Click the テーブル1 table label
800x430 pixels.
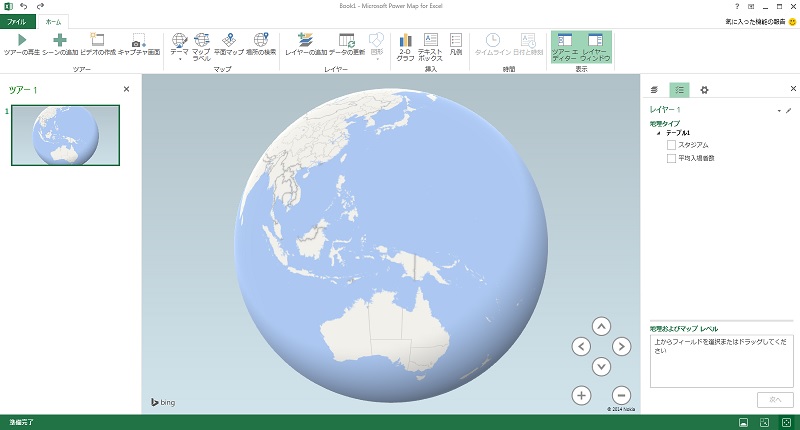click(678, 133)
